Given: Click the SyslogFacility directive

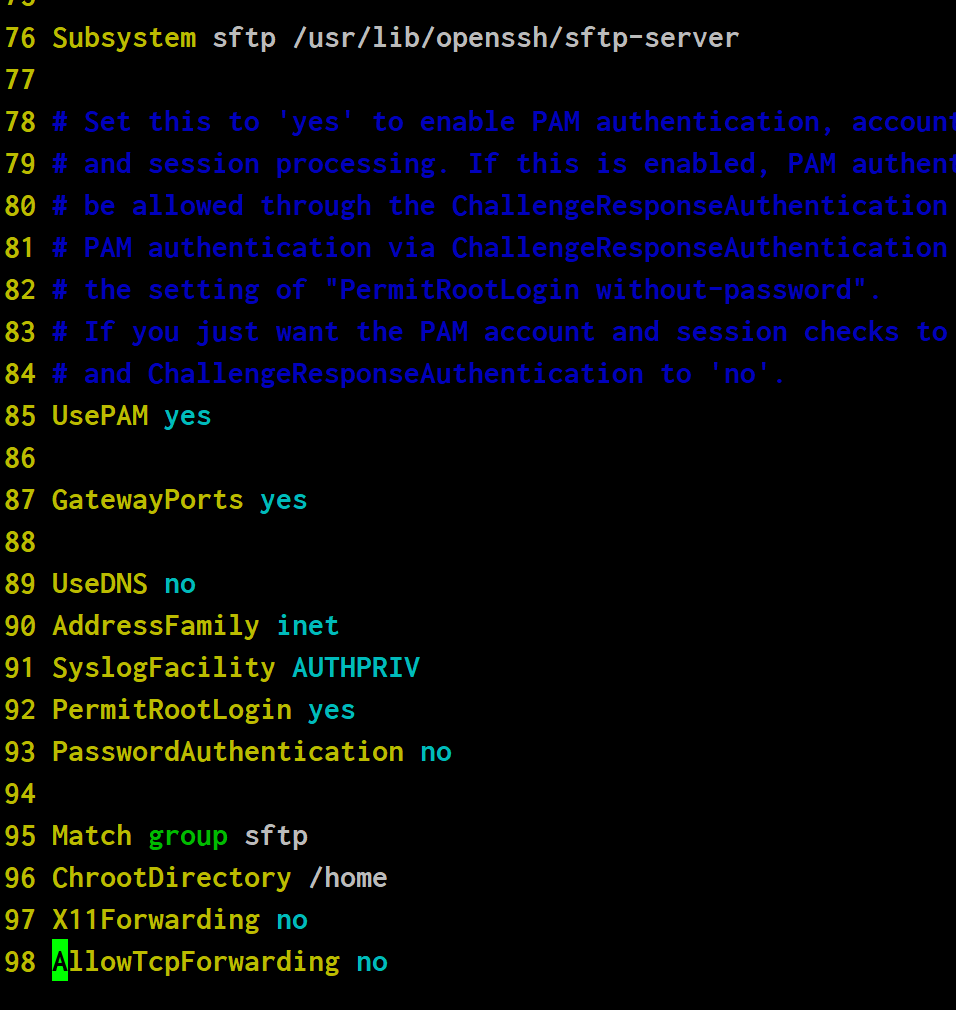Looking at the screenshot, I should (x=164, y=668).
